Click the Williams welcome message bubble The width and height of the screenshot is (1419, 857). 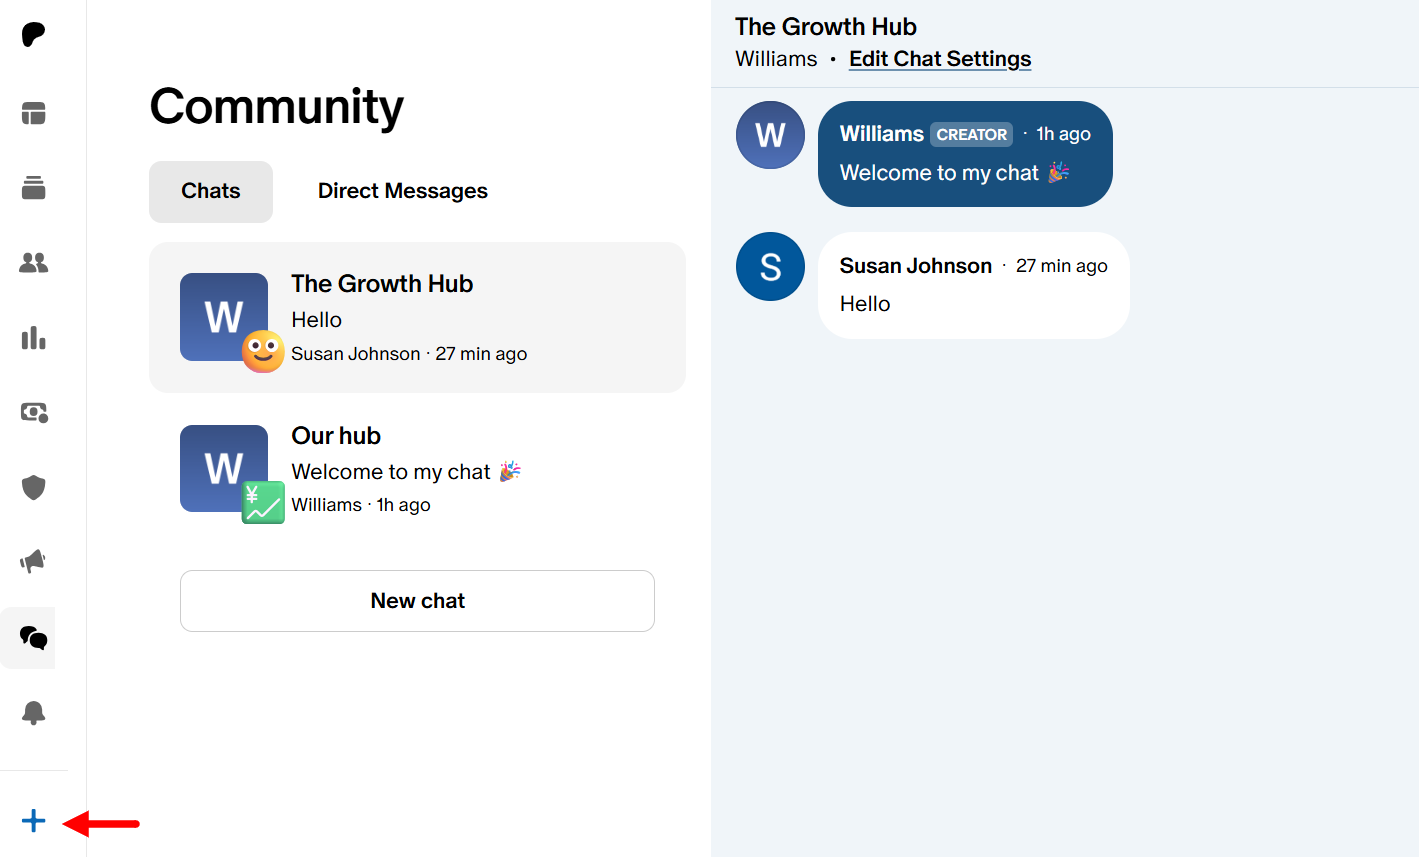(x=965, y=154)
